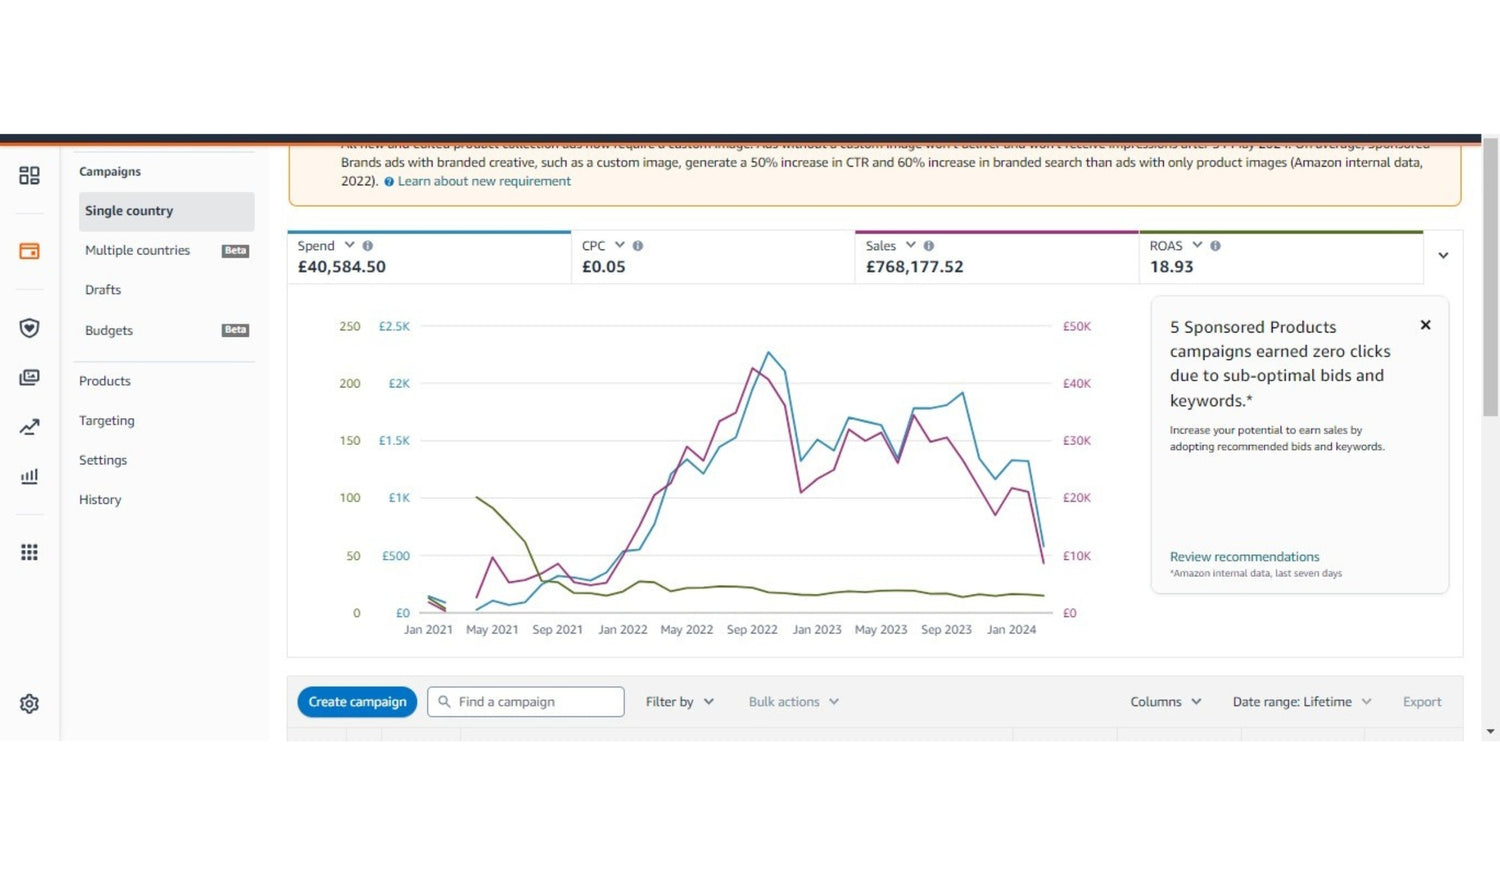1500x875 pixels.
Task: Go to Targeting in the left menu
Action: tap(106, 421)
